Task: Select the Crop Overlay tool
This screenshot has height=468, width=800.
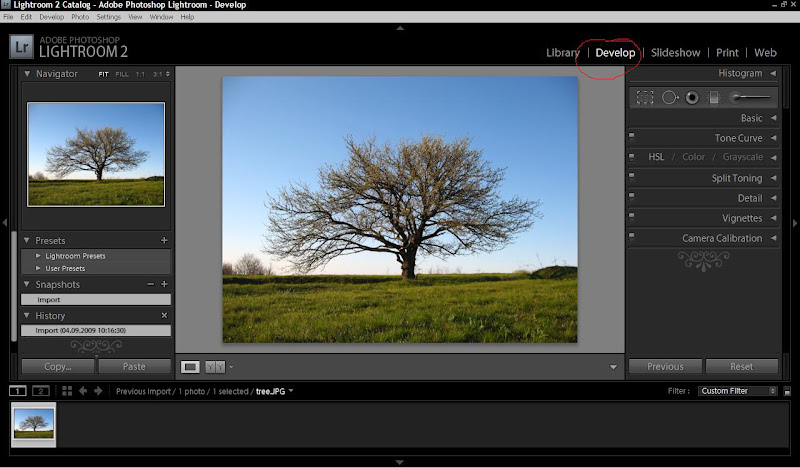Action: tap(645, 97)
